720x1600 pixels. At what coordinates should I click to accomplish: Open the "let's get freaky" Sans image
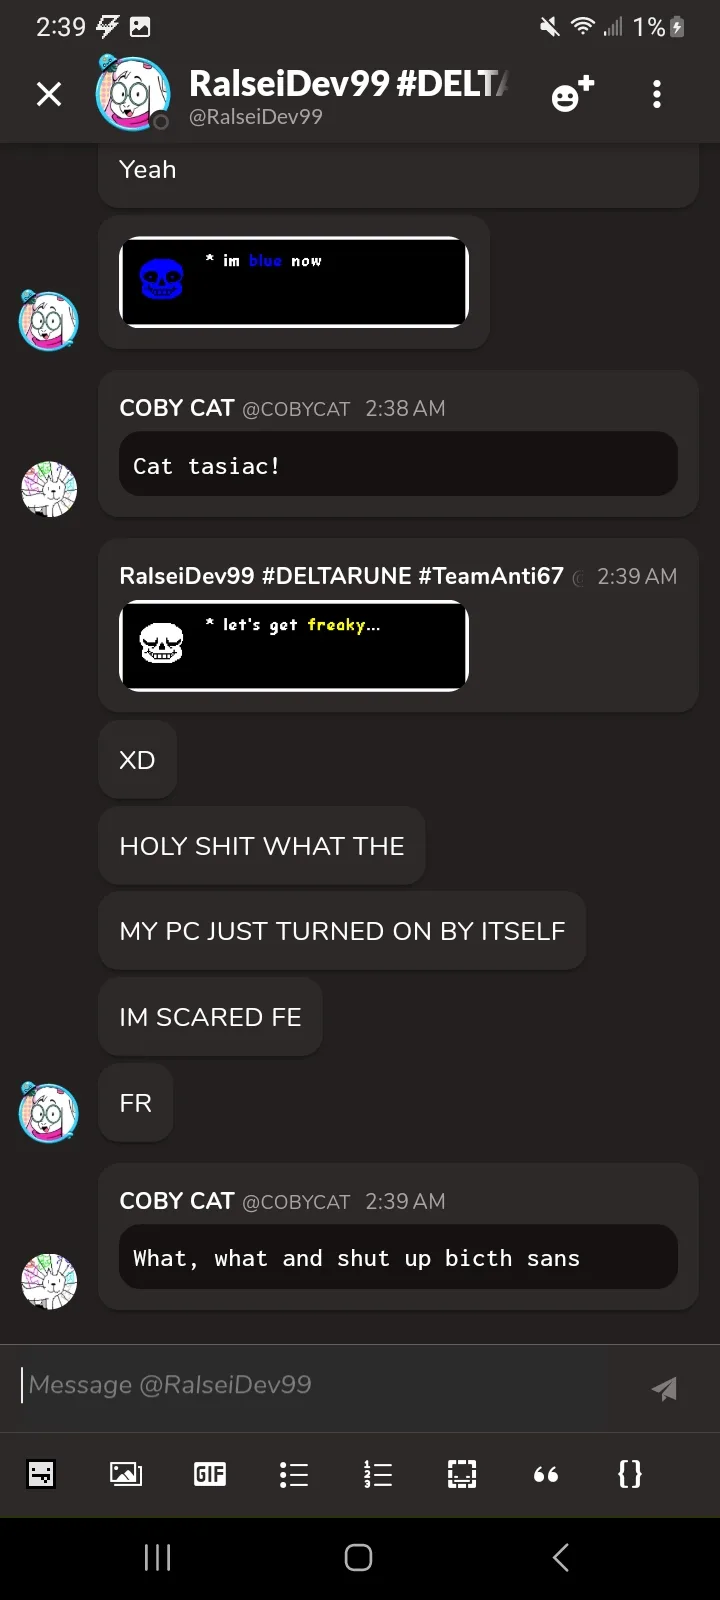294,645
